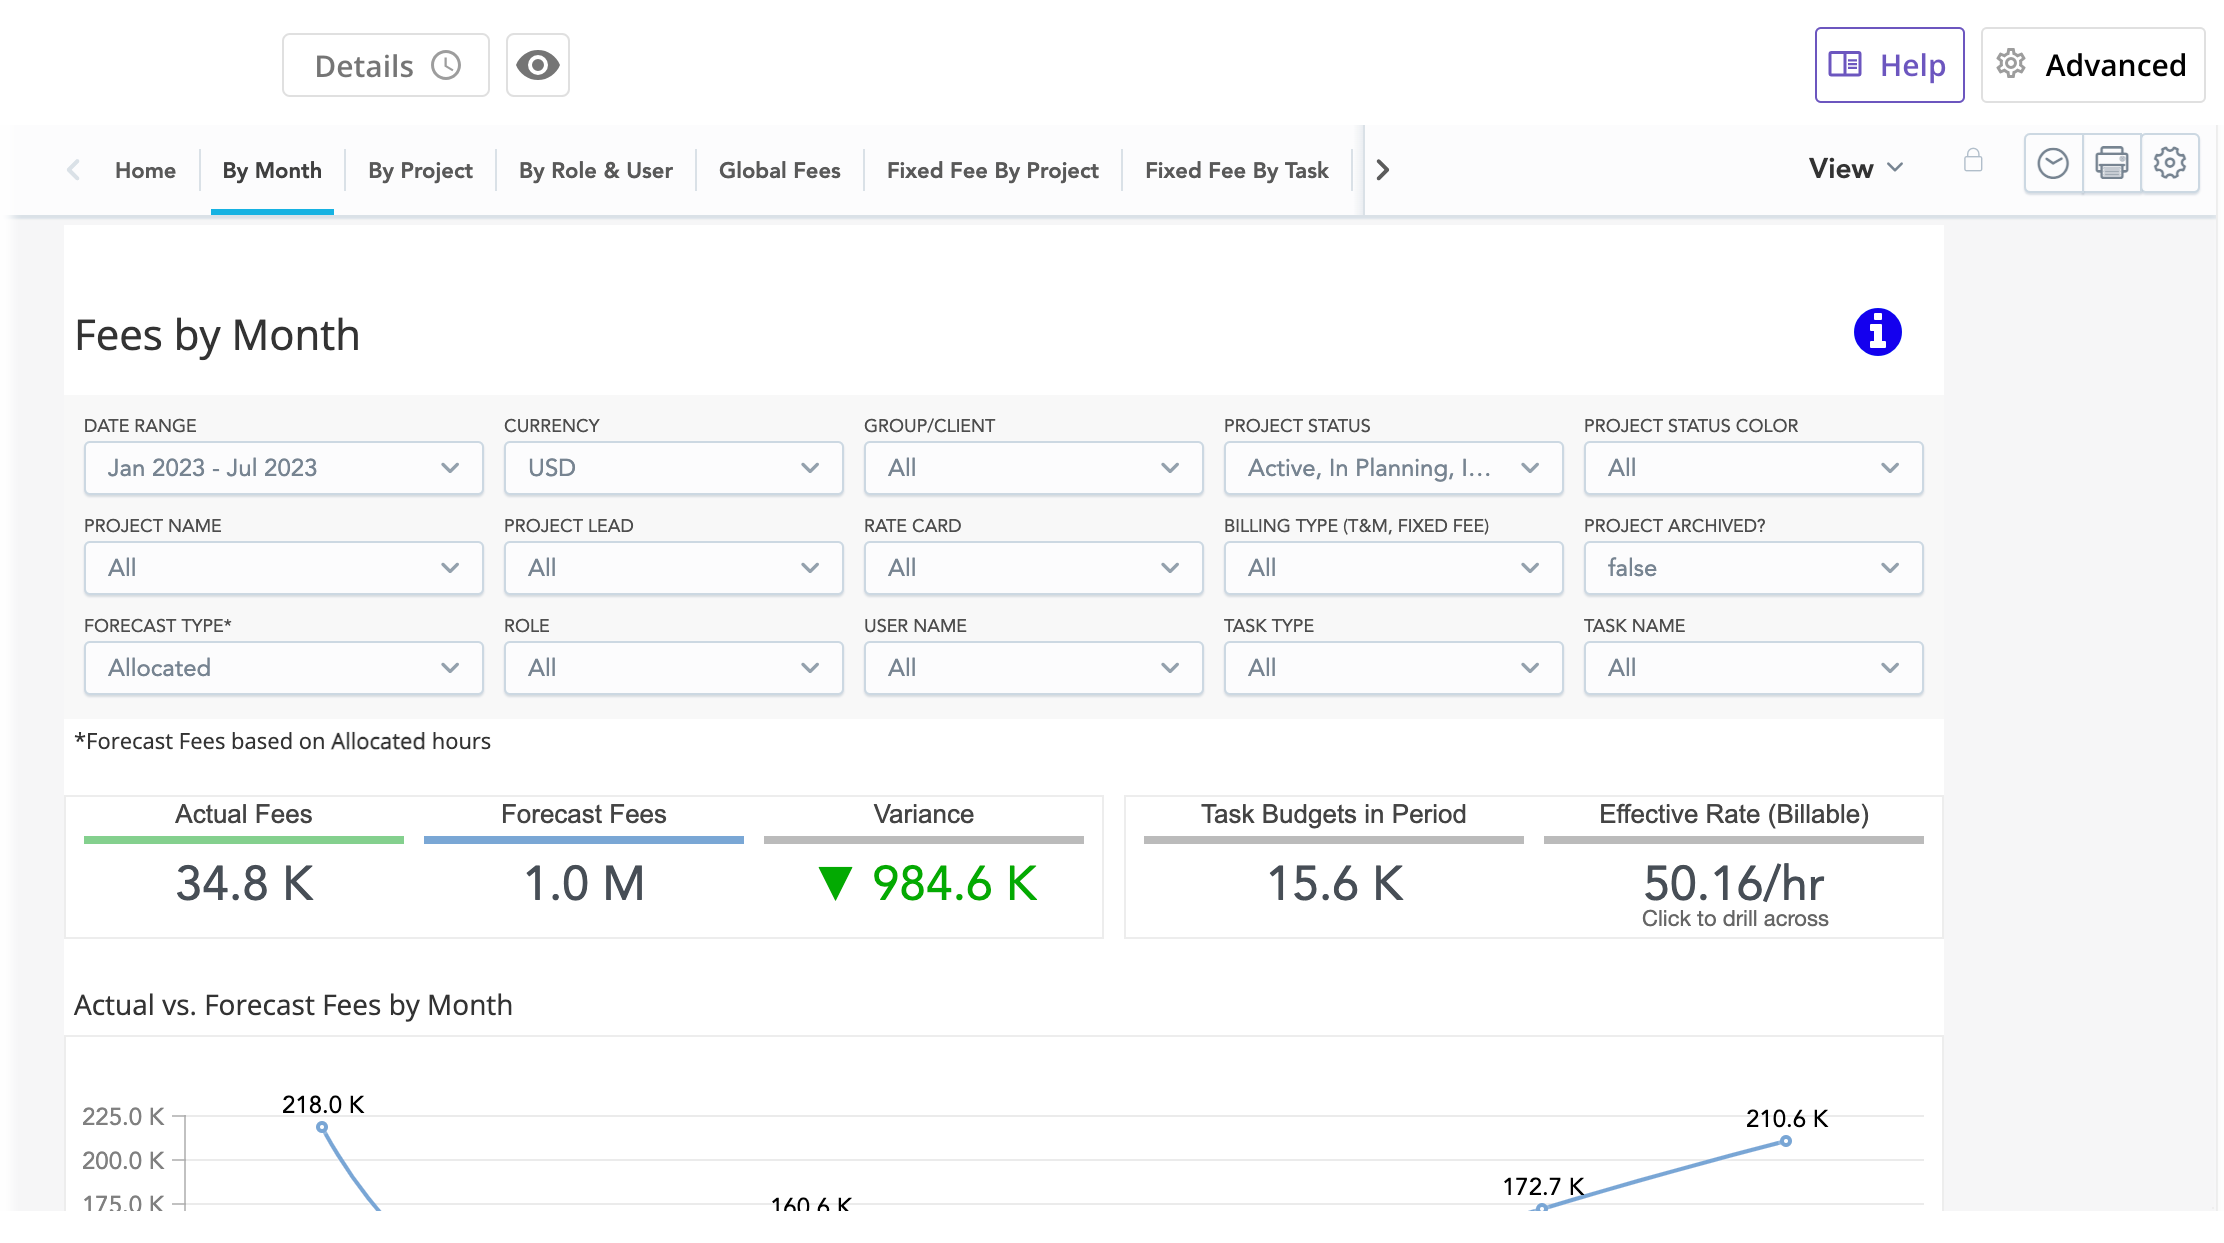
Task: Switch to By Project tab
Action: coord(420,171)
